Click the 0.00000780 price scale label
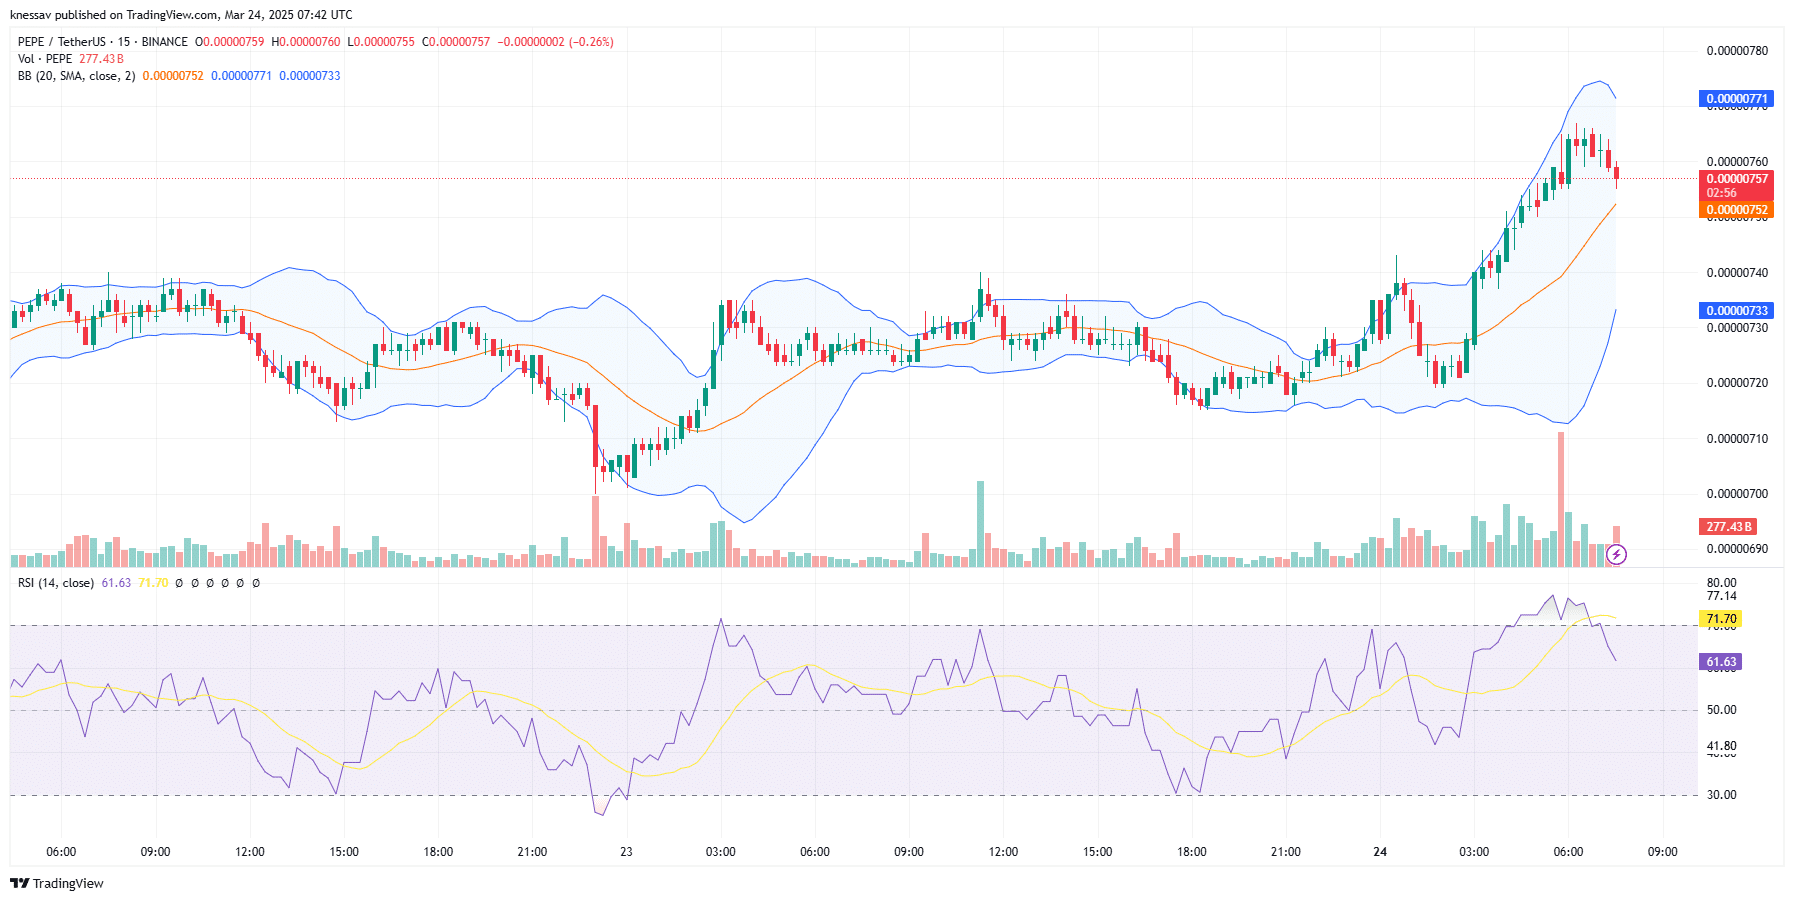 click(x=1737, y=51)
